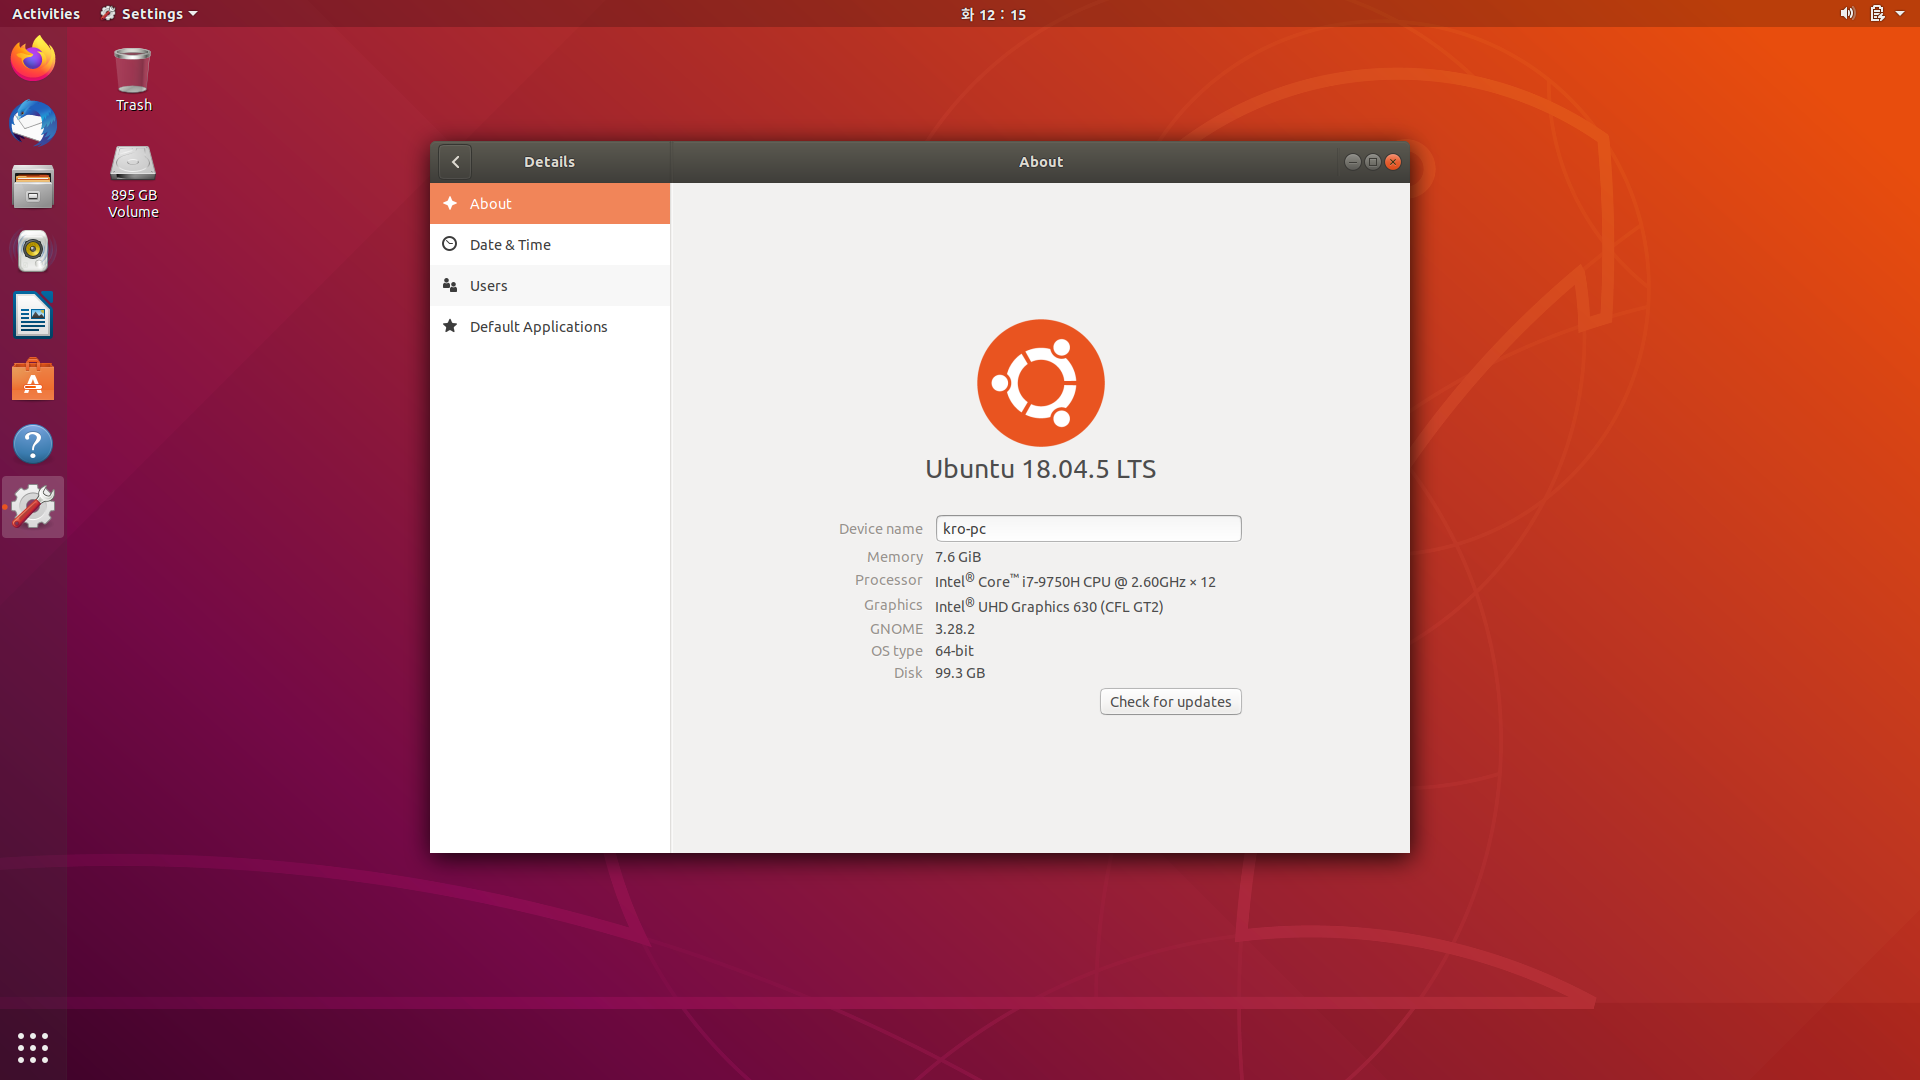Open Thunderbird Mail from the dock
This screenshot has width=1920, height=1080.
pos(33,124)
